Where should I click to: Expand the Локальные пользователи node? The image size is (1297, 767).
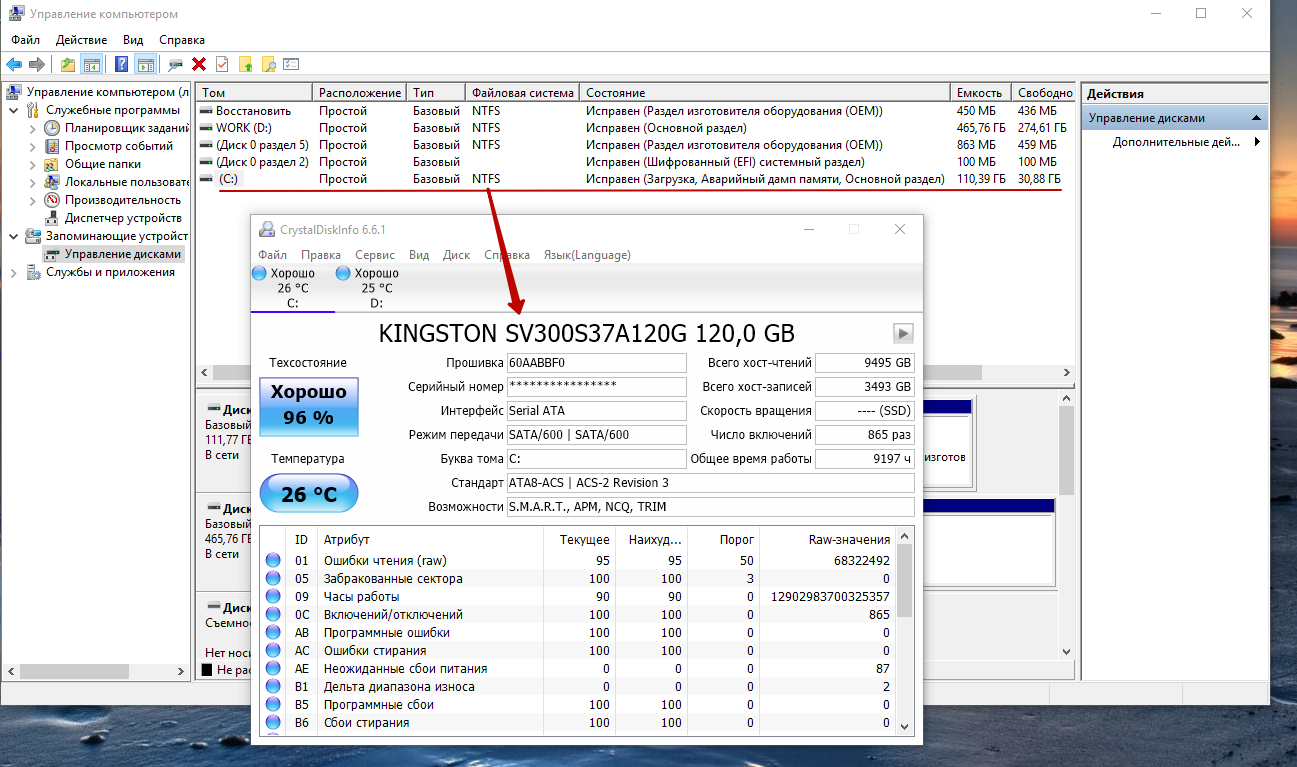point(33,182)
